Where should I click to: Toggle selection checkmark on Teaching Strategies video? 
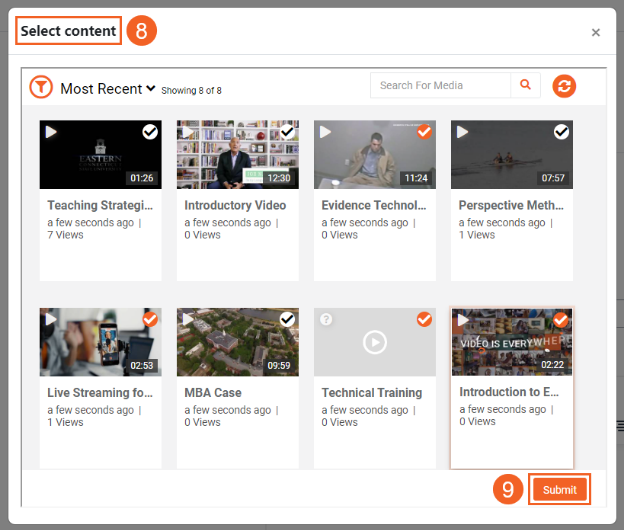pos(150,132)
